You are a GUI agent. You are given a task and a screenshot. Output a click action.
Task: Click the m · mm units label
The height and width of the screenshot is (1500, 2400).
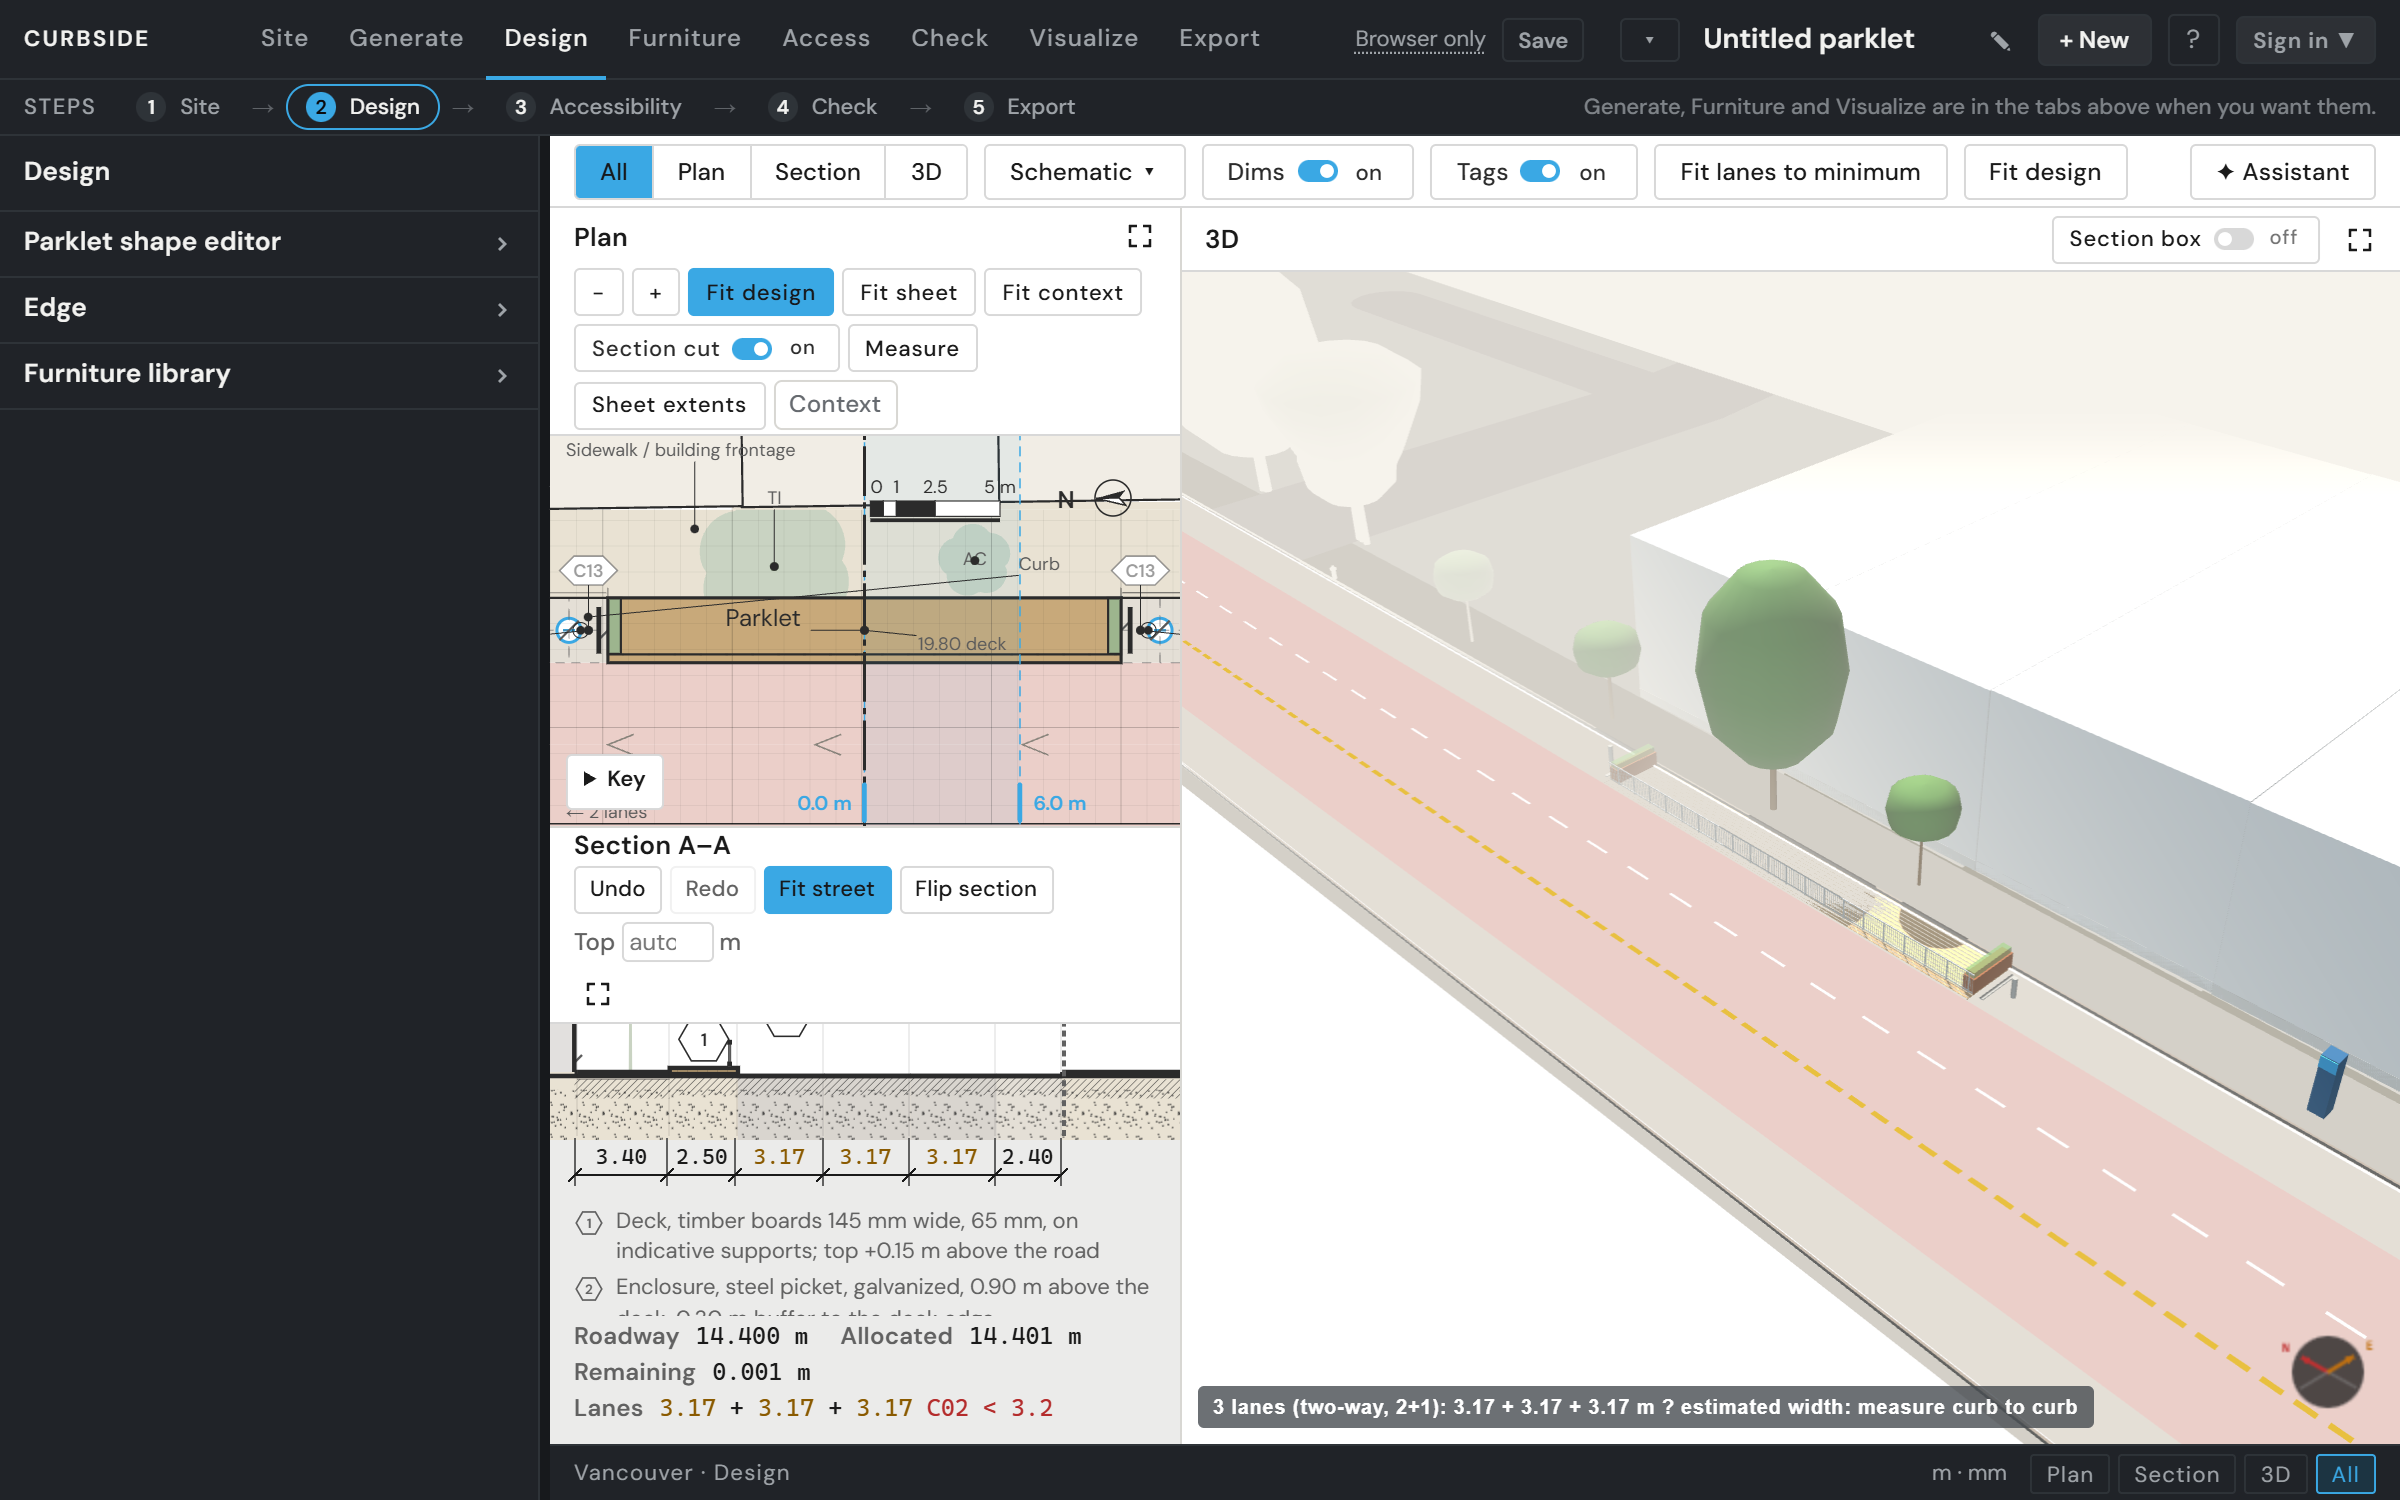click(1969, 1473)
